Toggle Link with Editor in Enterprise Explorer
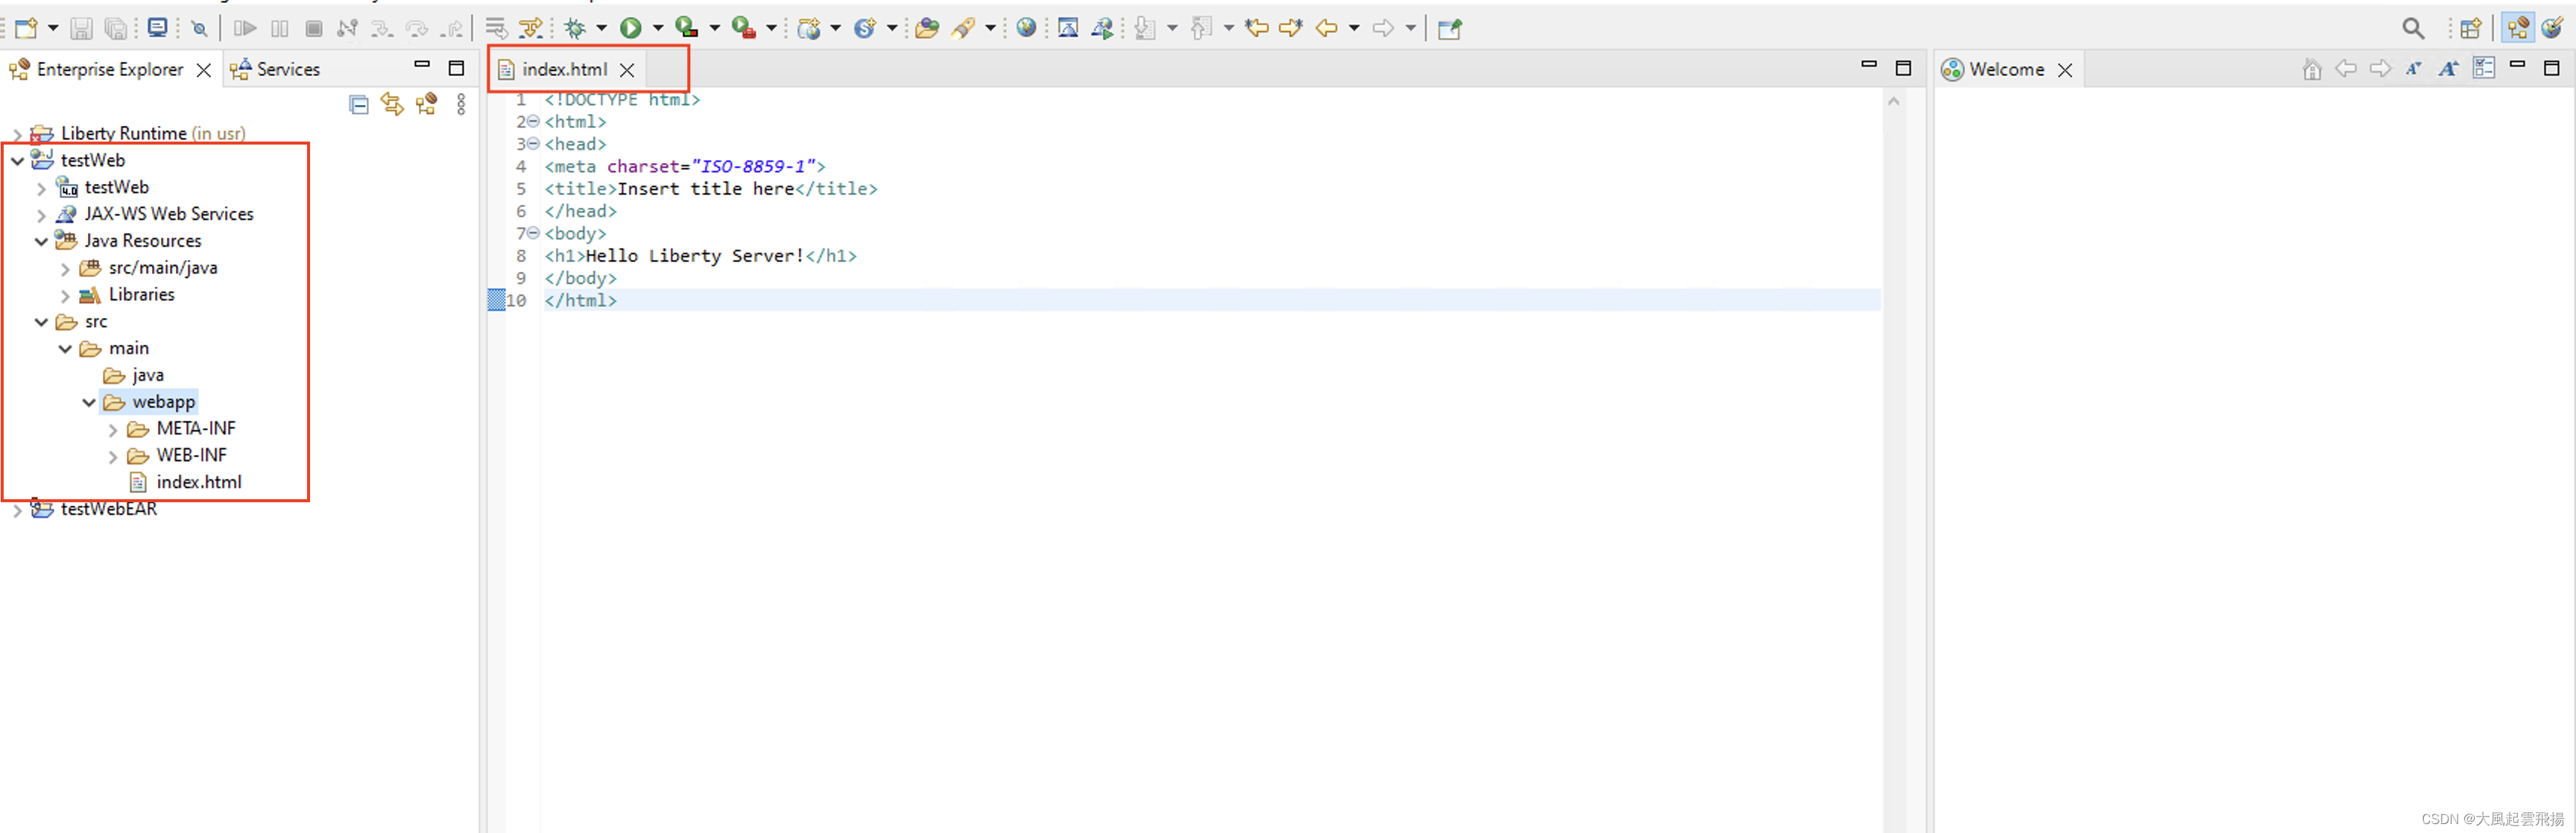 pyautogui.click(x=392, y=104)
